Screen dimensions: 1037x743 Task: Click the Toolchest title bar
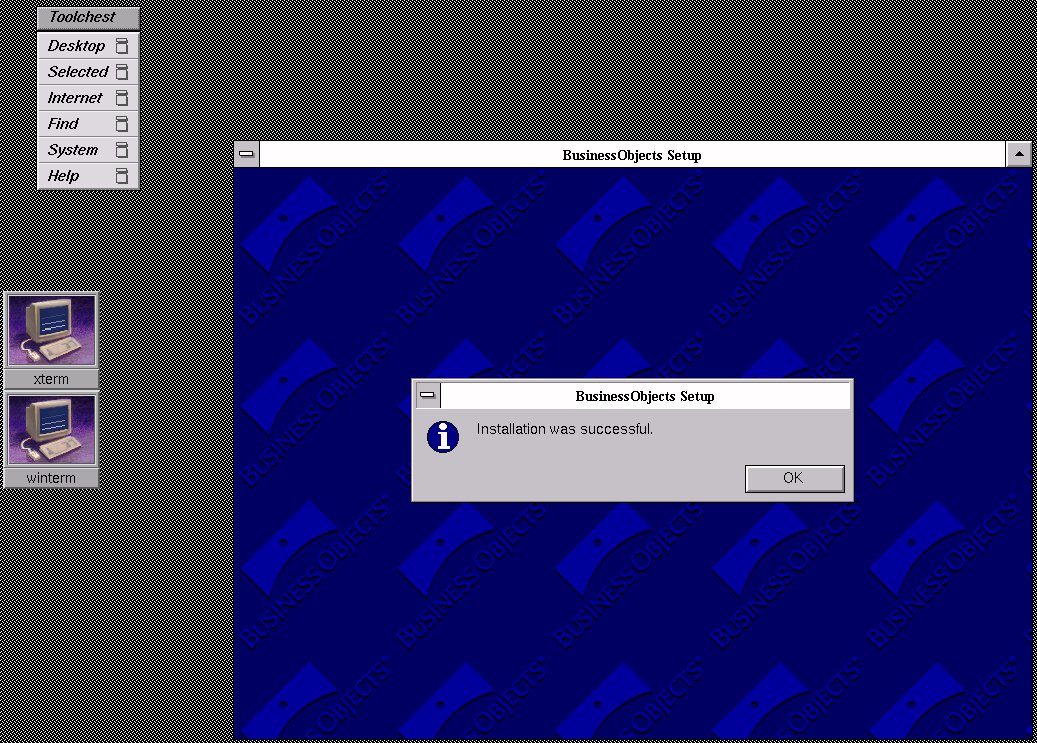pos(87,17)
